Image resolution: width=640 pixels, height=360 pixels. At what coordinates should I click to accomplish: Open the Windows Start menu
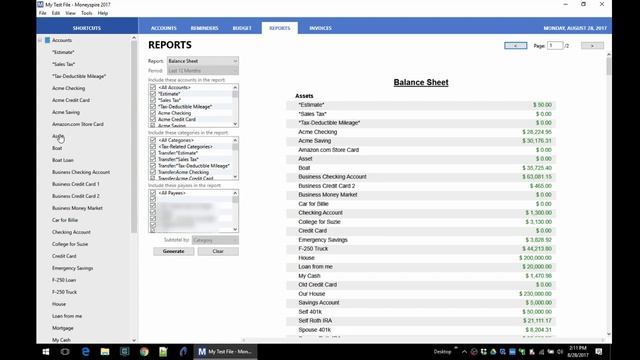point(46,351)
